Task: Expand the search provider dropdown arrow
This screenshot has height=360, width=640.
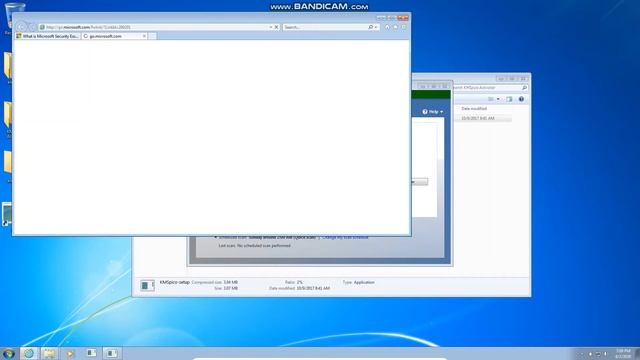Action: point(376,27)
